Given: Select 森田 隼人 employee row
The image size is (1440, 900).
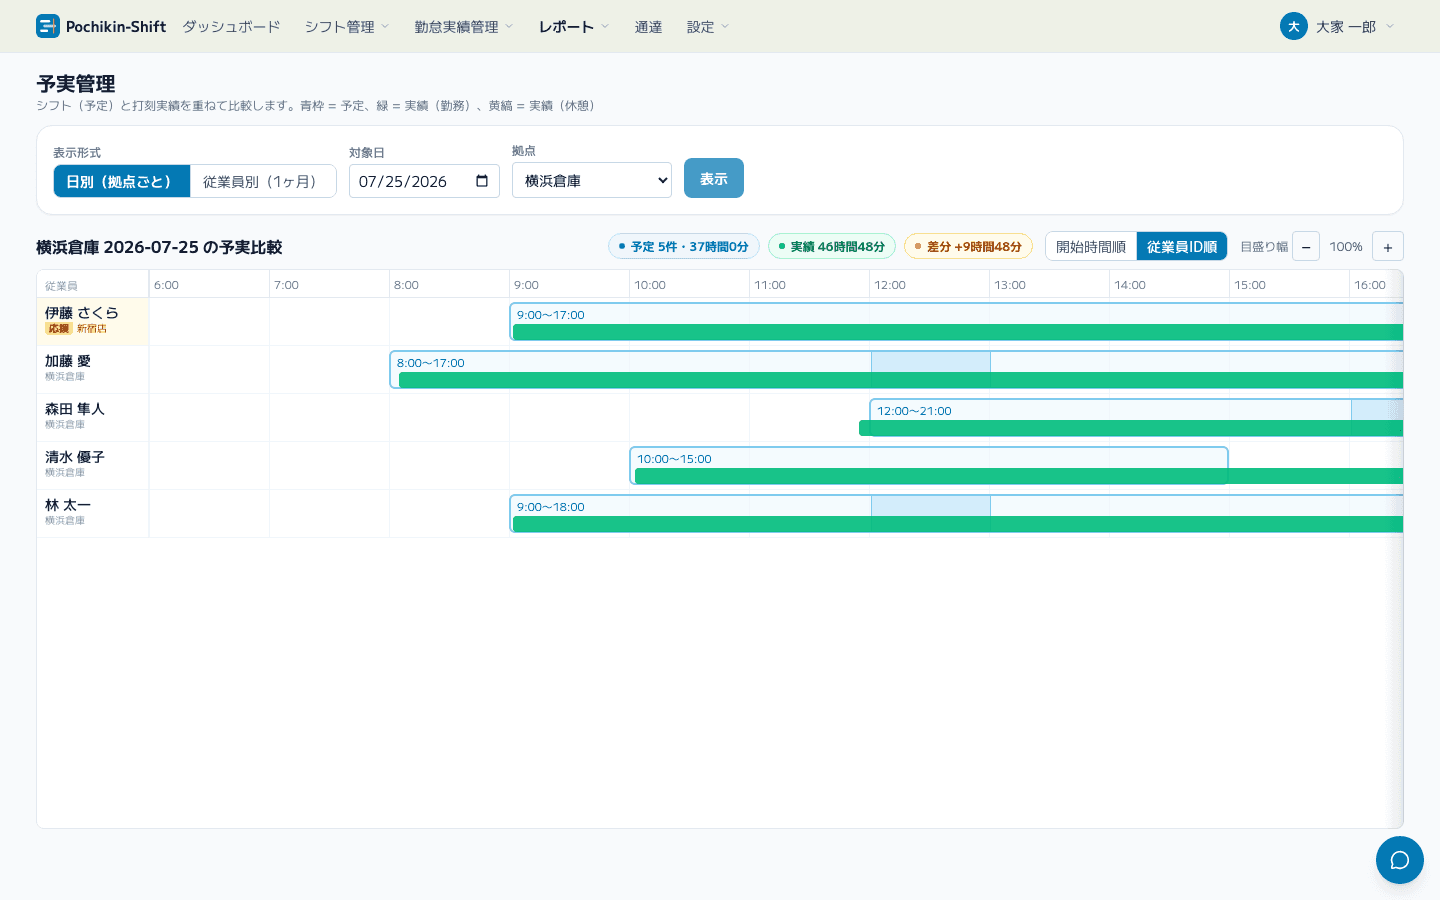Looking at the screenshot, I should (93, 417).
